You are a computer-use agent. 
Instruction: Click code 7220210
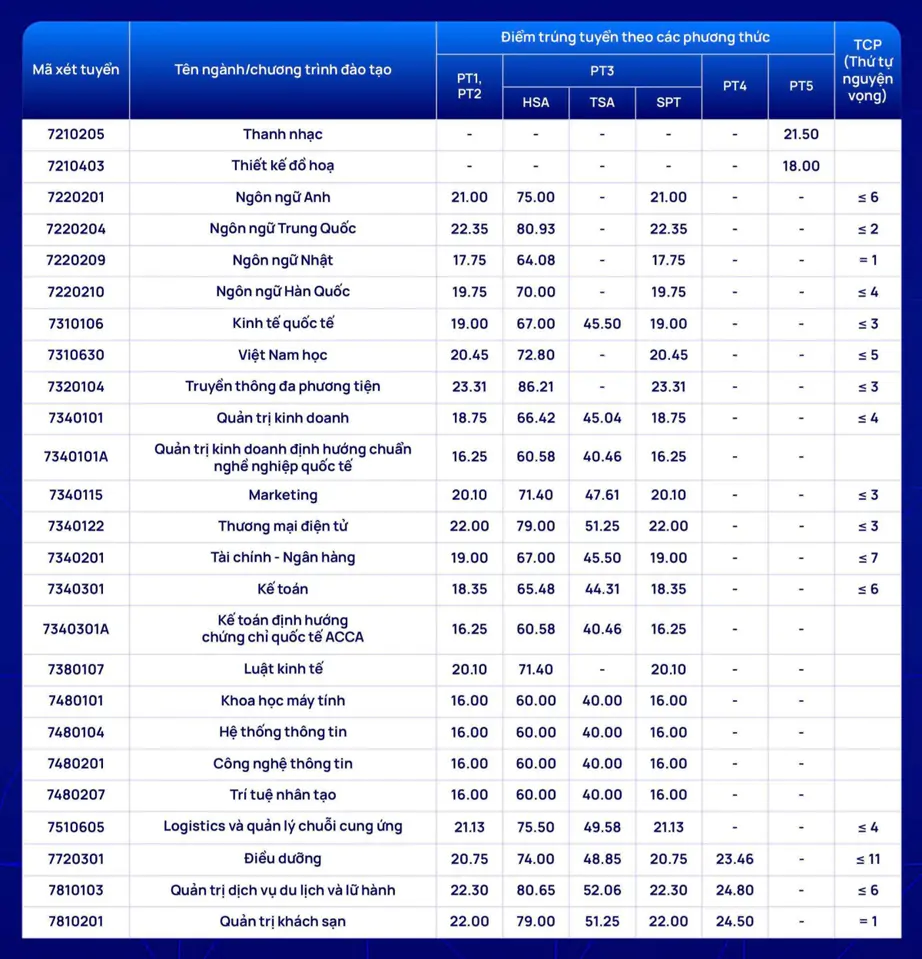point(76,292)
